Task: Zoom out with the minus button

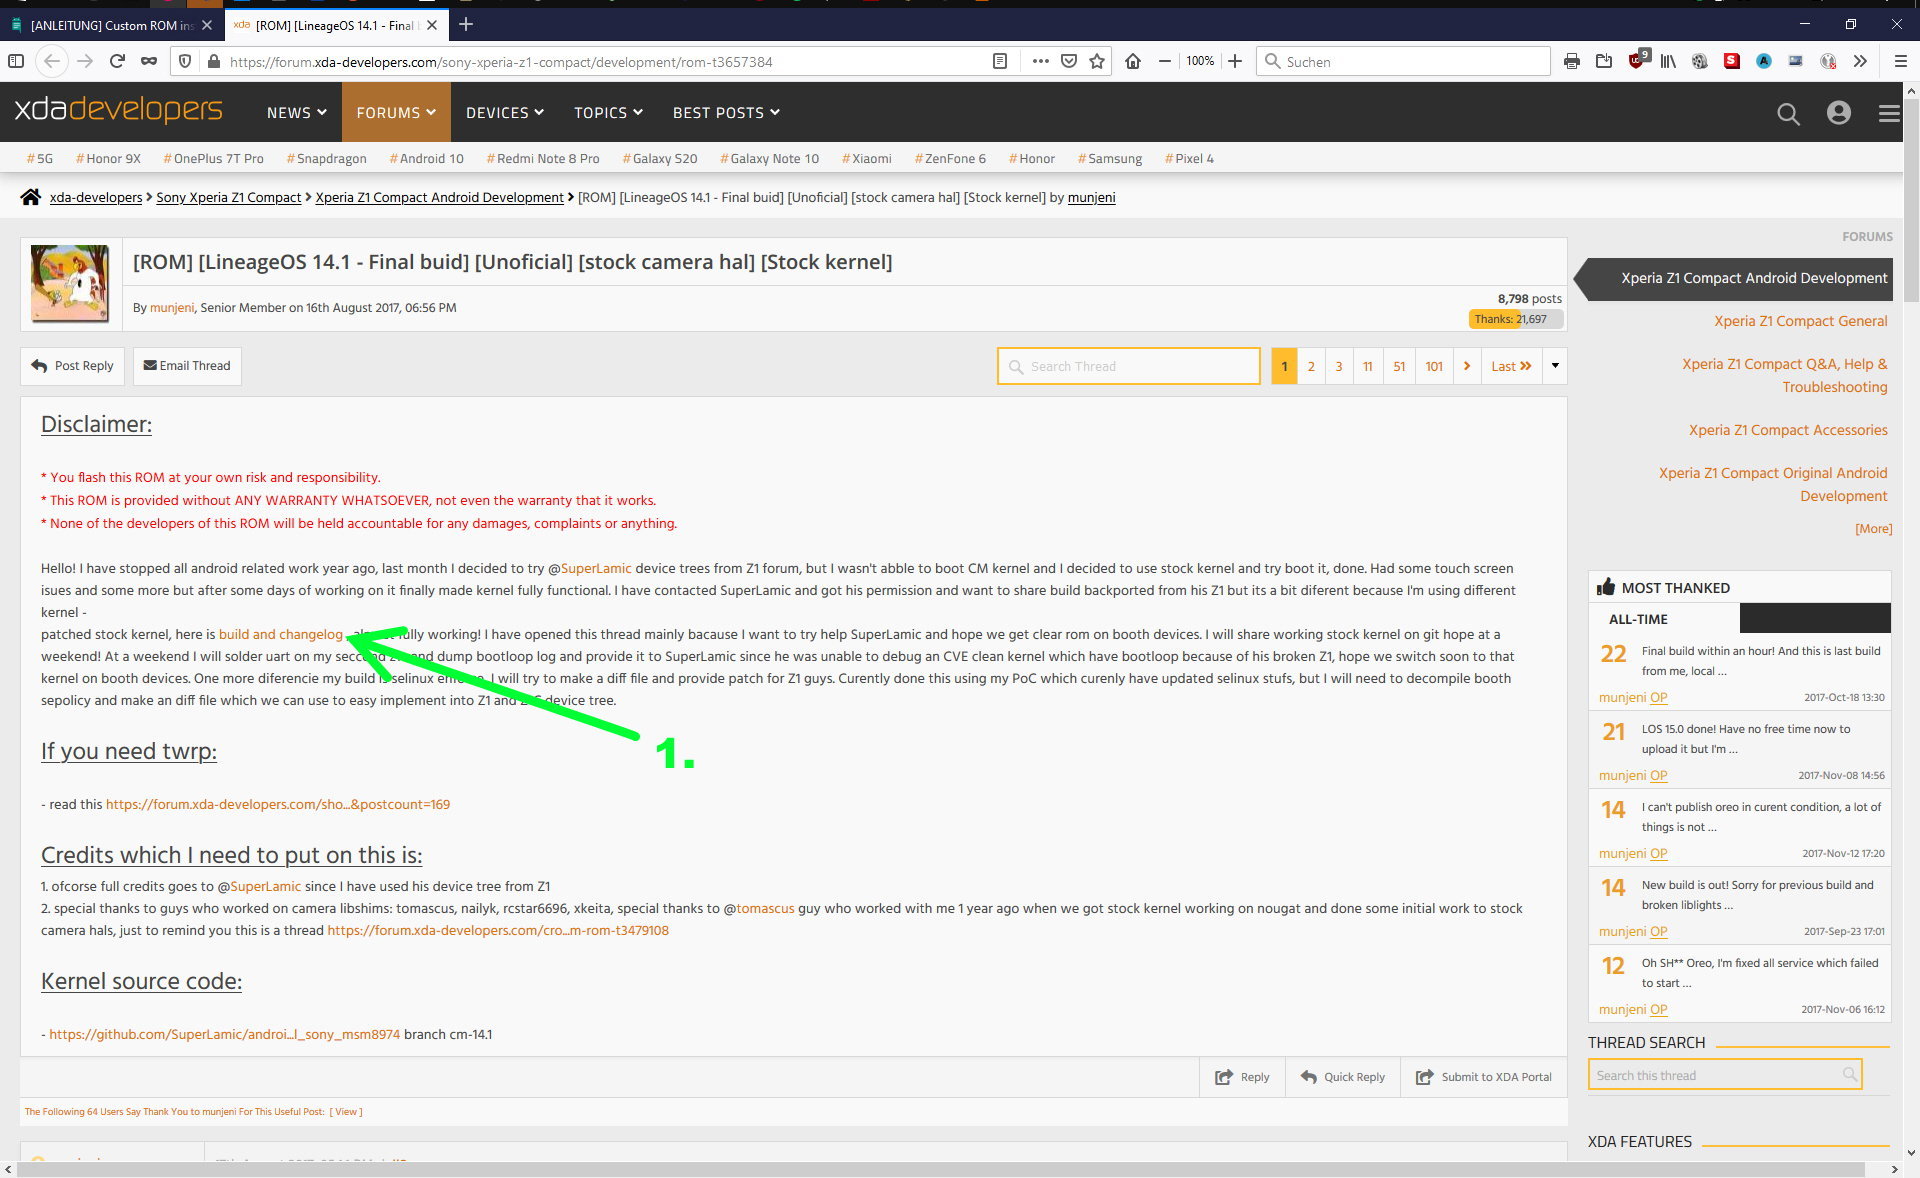Action: tap(1165, 61)
